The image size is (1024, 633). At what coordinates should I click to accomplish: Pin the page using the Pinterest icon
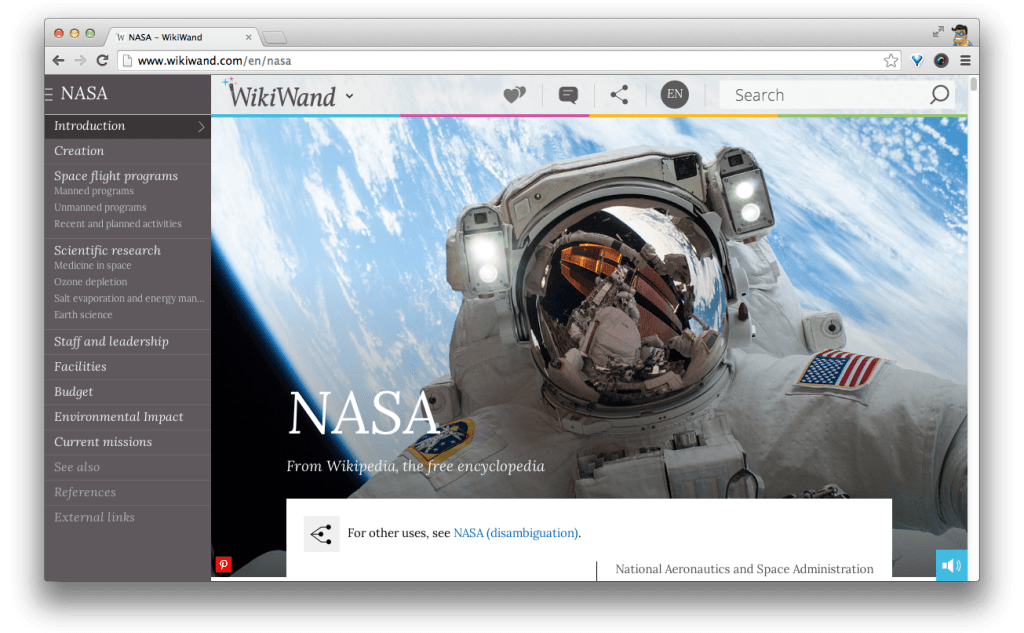coord(223,565)
